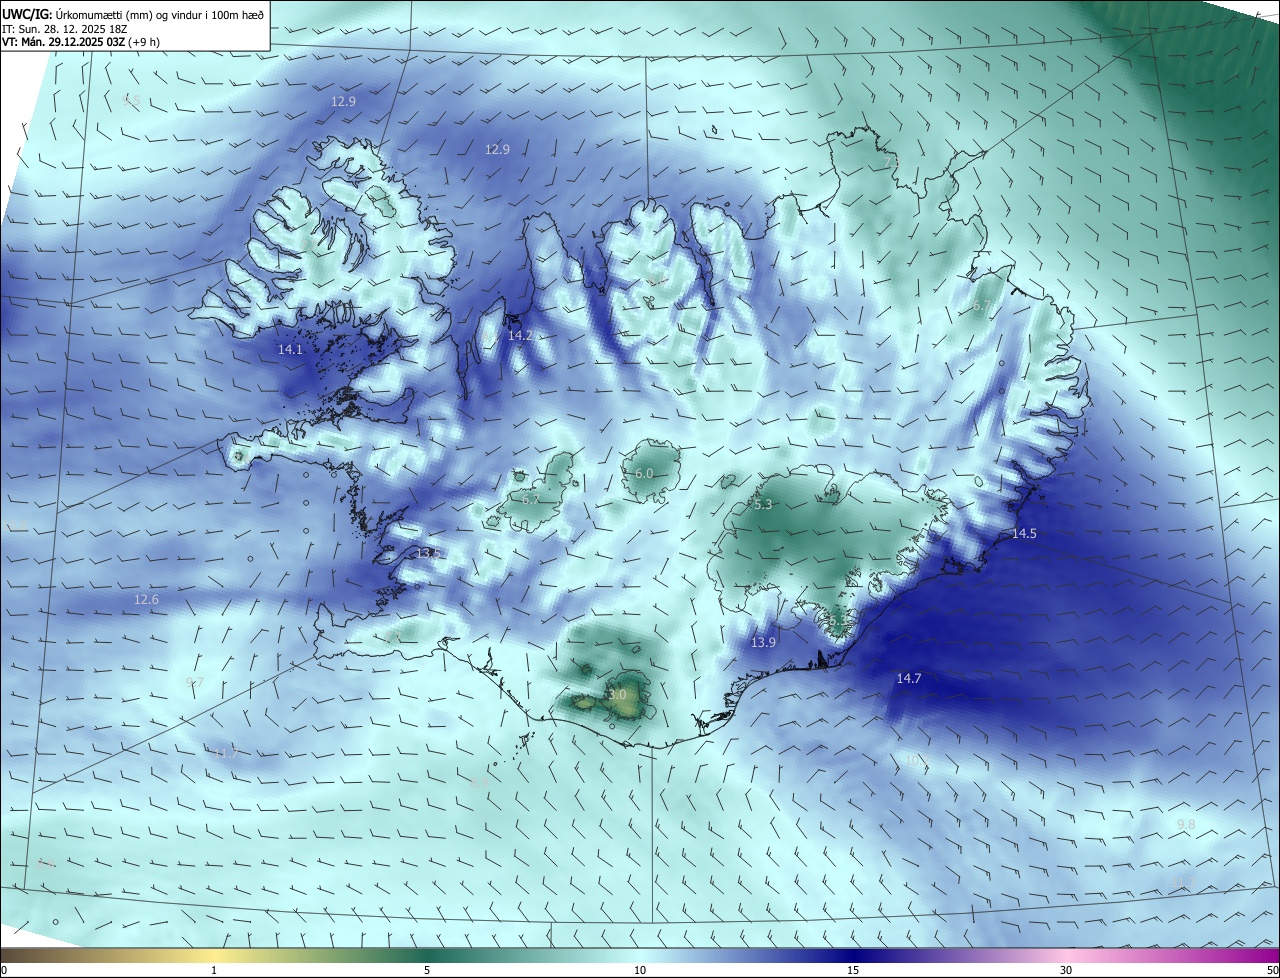Screen dimensions: 1280x978
Task: Click the 14.5 value on the map
Action: [1024, 533]
